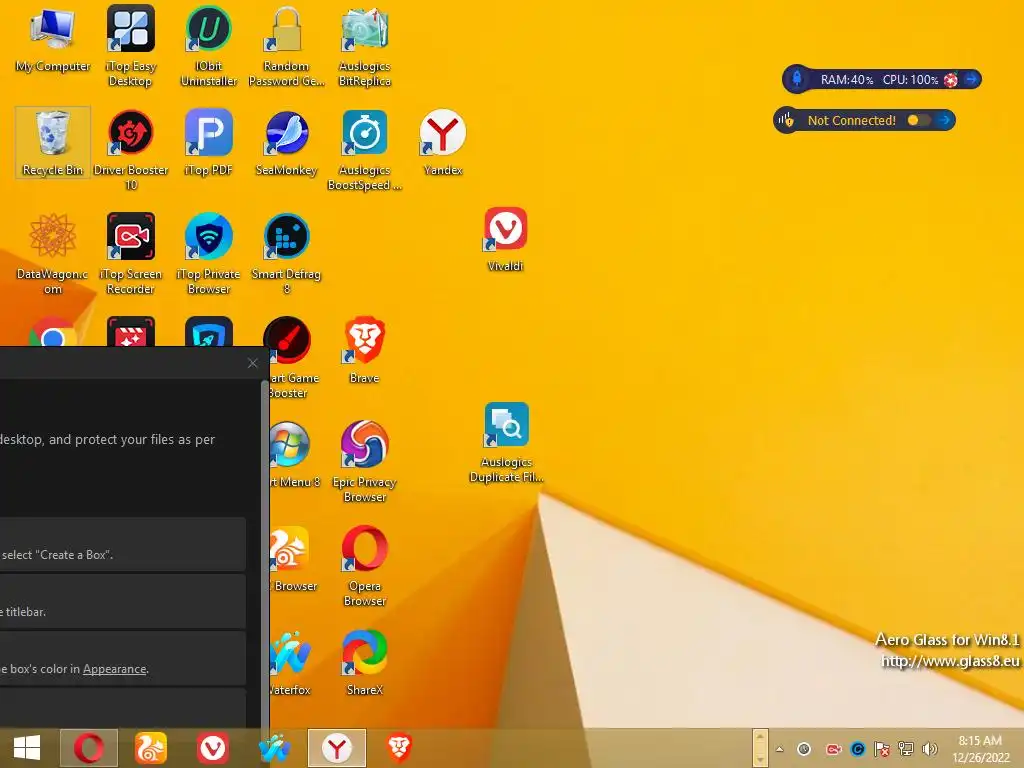Switch to Opera in the taskbar
The width and height of the screenshot is (1024, 768).
(x=89, y=748)
